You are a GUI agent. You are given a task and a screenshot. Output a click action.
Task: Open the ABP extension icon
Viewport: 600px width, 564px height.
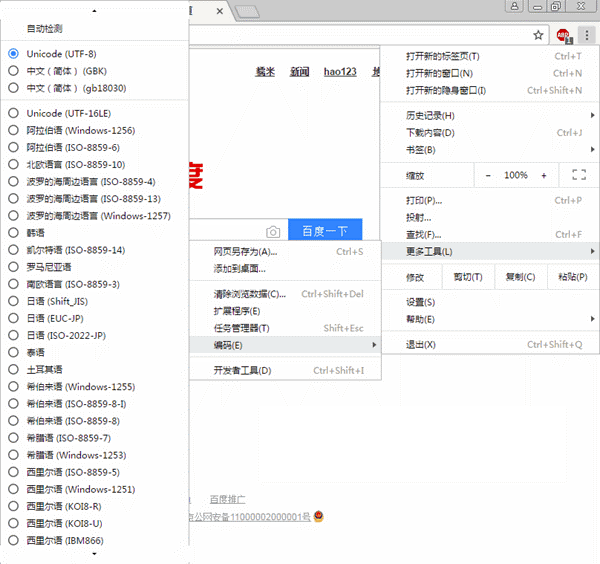pyautogui.click(x=564, y=36)
